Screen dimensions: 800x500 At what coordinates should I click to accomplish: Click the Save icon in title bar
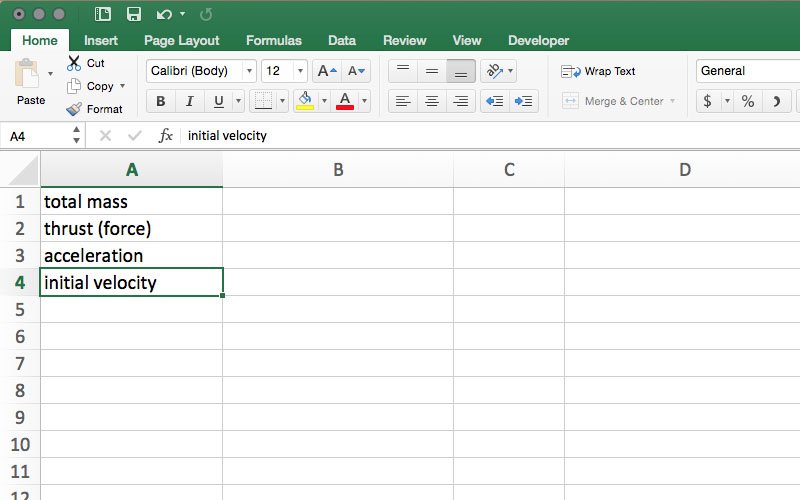pyautogui.click(x=133, y=14)
